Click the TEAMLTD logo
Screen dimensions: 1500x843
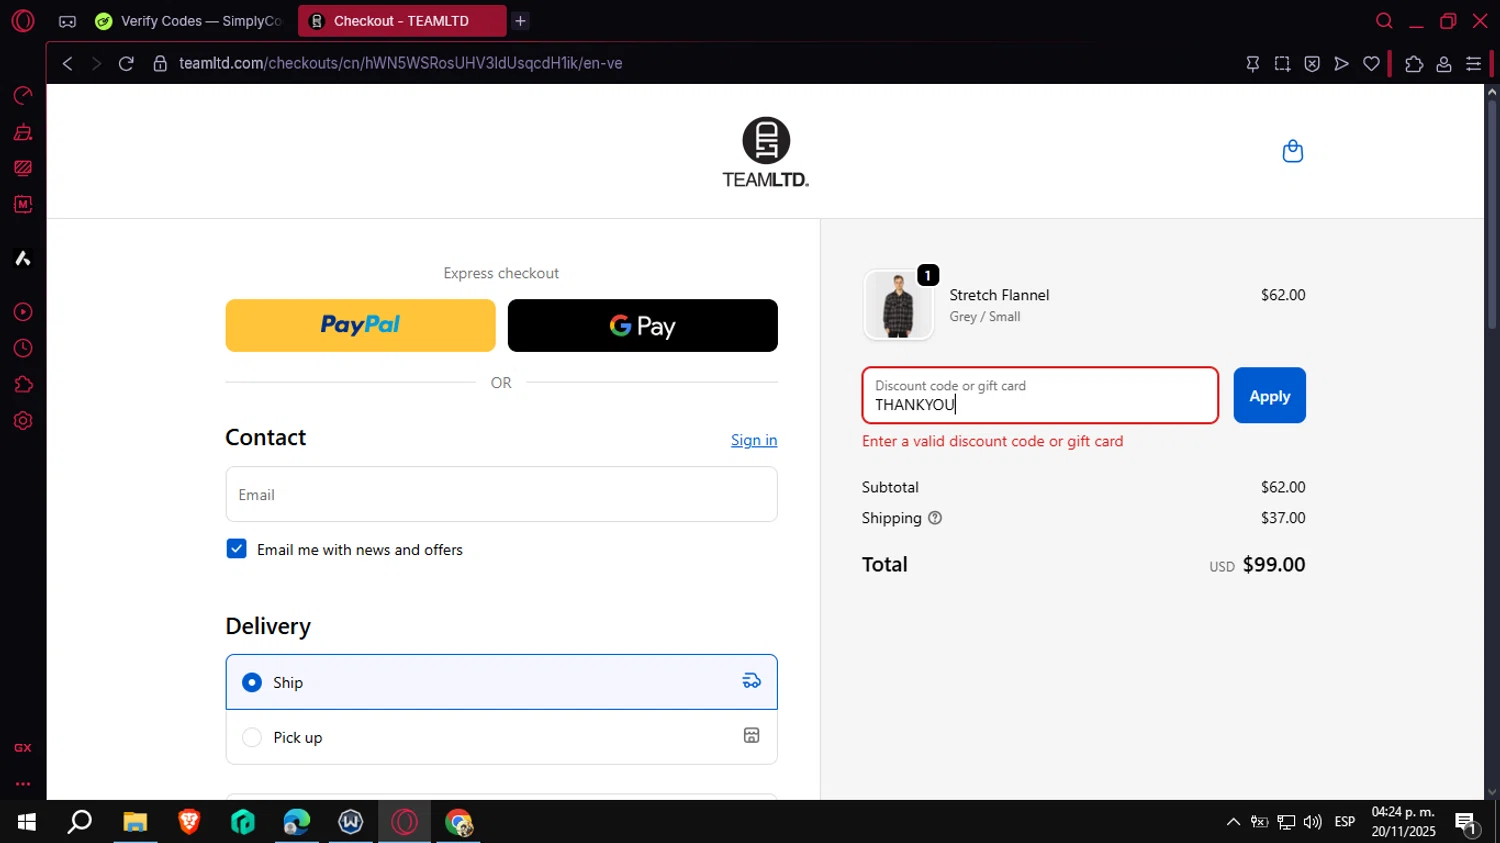pyautogui.click(x=766, y=152)
